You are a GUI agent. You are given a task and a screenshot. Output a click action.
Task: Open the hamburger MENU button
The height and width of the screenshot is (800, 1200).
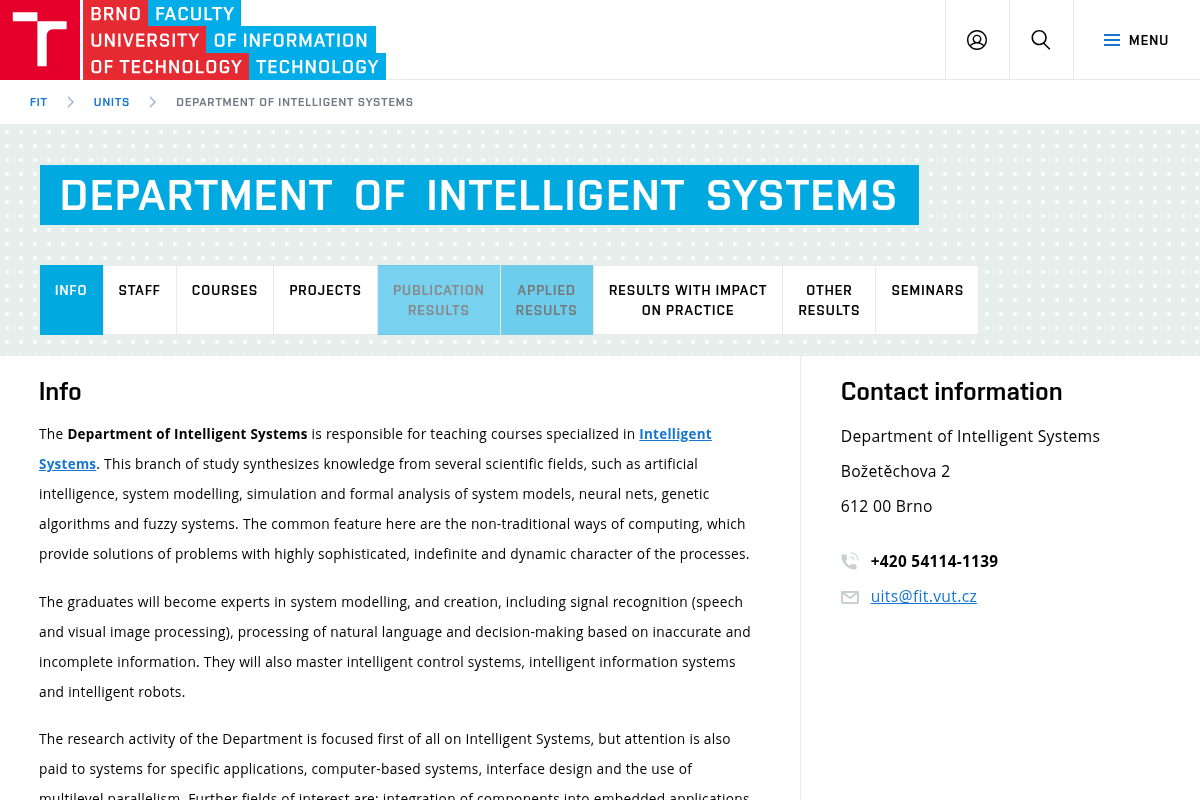point(1137,40)
